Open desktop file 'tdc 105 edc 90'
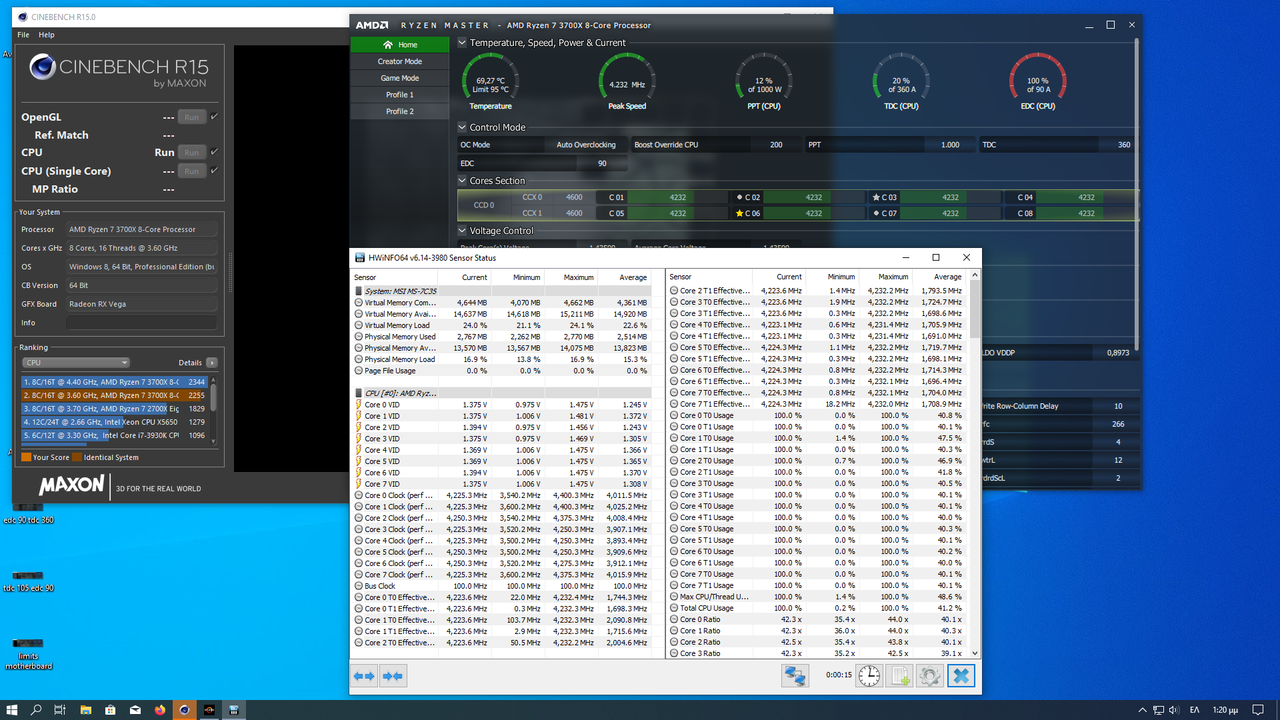Screen dimensions: 1280x720 28,582
